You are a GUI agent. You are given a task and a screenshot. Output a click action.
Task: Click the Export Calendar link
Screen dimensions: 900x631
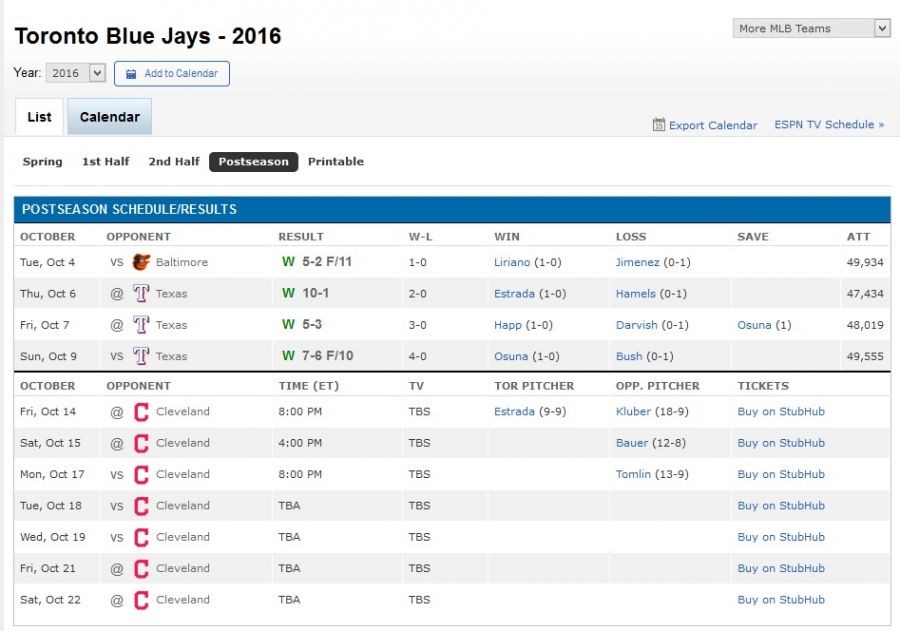pyautogui.click(x=713, y=125)
